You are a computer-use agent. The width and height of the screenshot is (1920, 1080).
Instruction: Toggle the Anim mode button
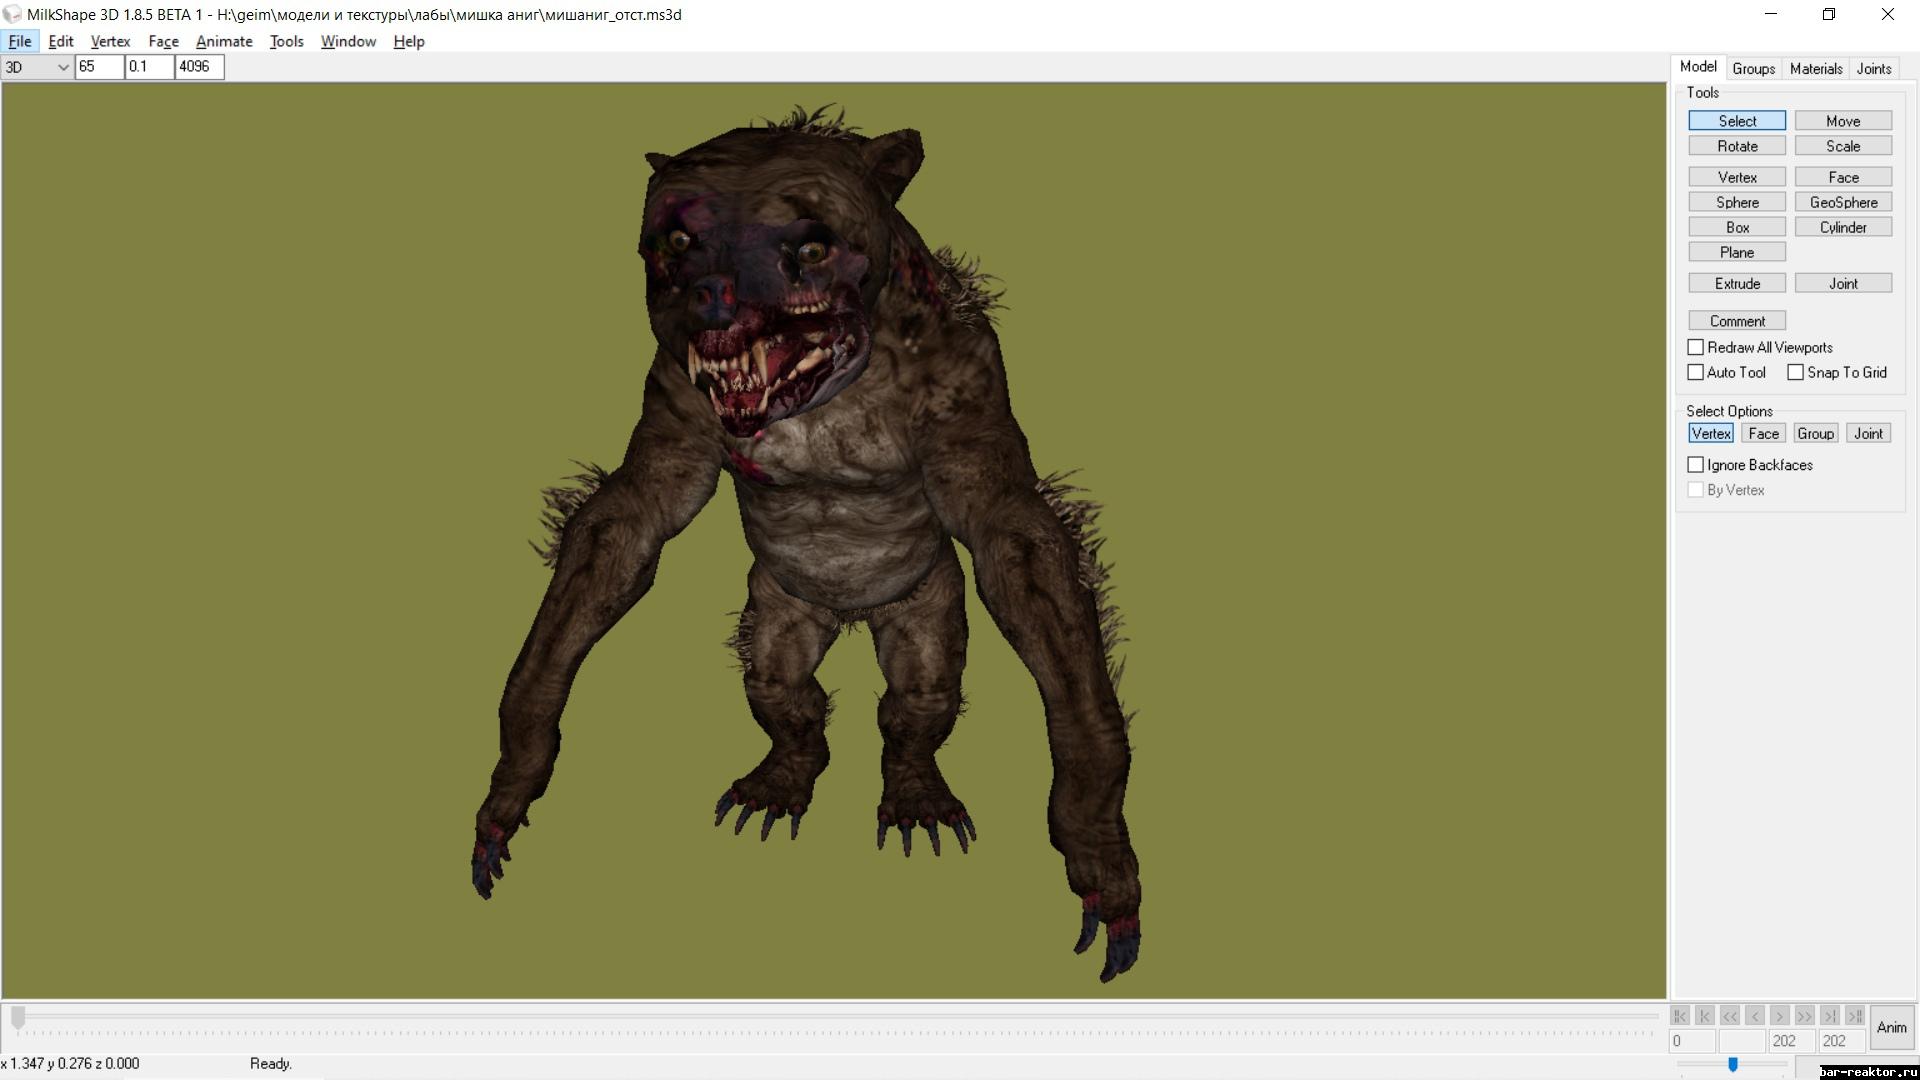[x=1892, y=1028]
